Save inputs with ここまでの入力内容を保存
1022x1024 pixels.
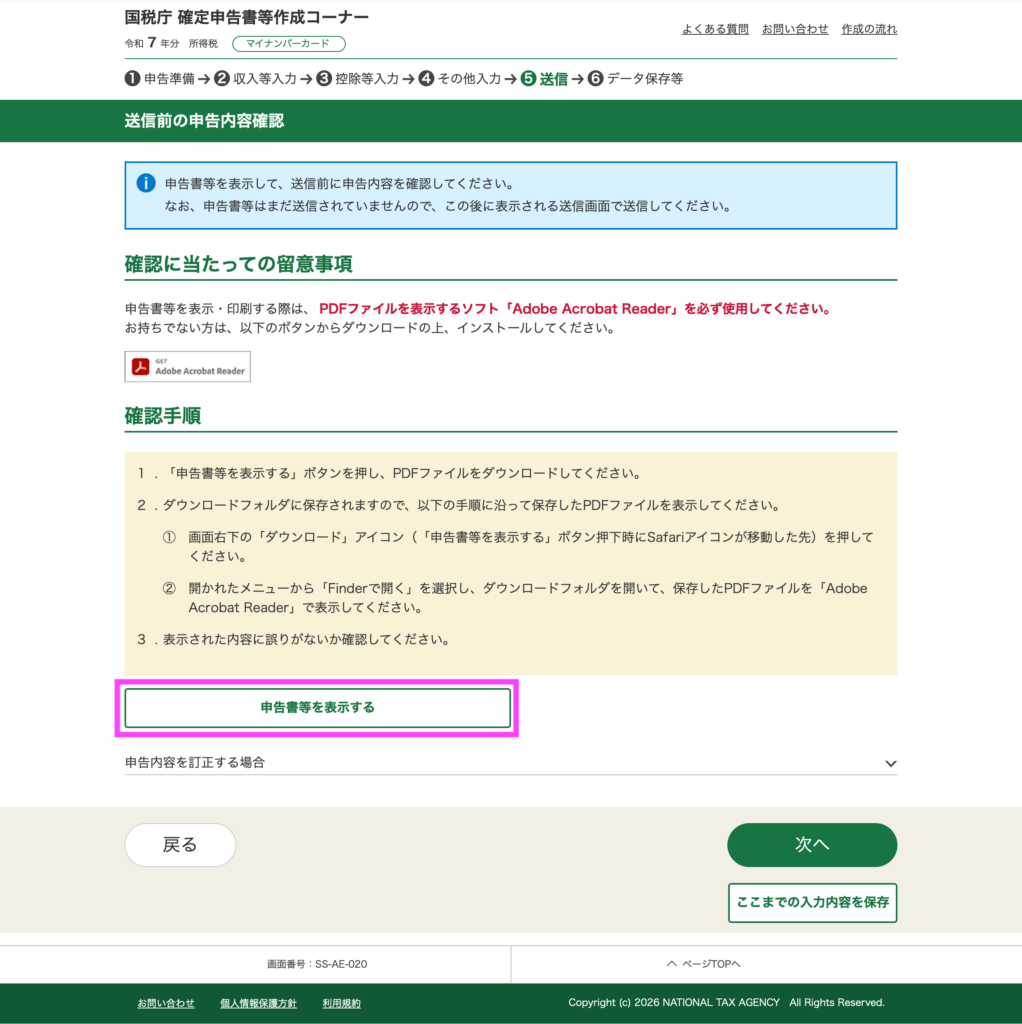(811, 902)
